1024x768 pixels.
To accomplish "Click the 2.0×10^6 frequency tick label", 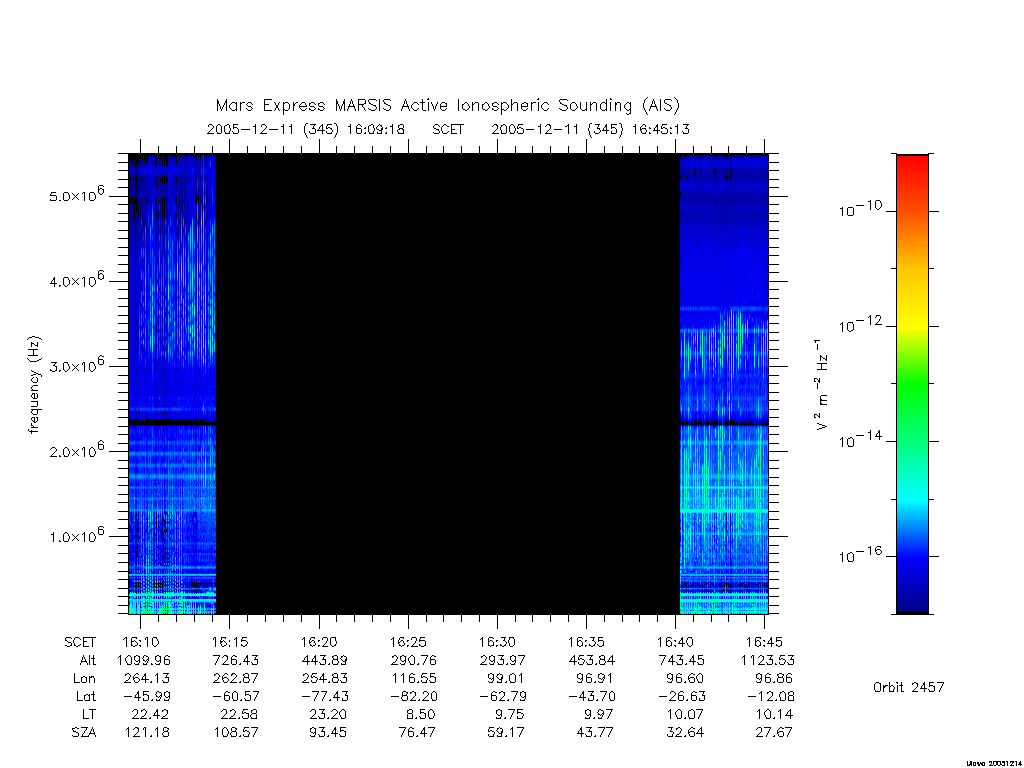I will [x=76, y=449].
